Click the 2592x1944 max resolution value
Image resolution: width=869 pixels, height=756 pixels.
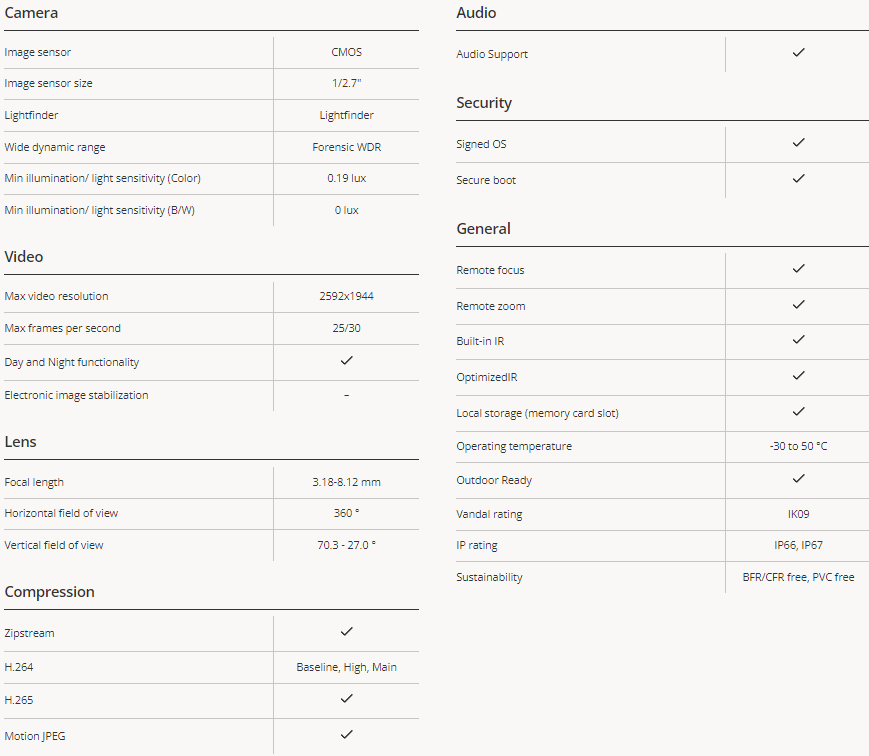click(346, 296)
